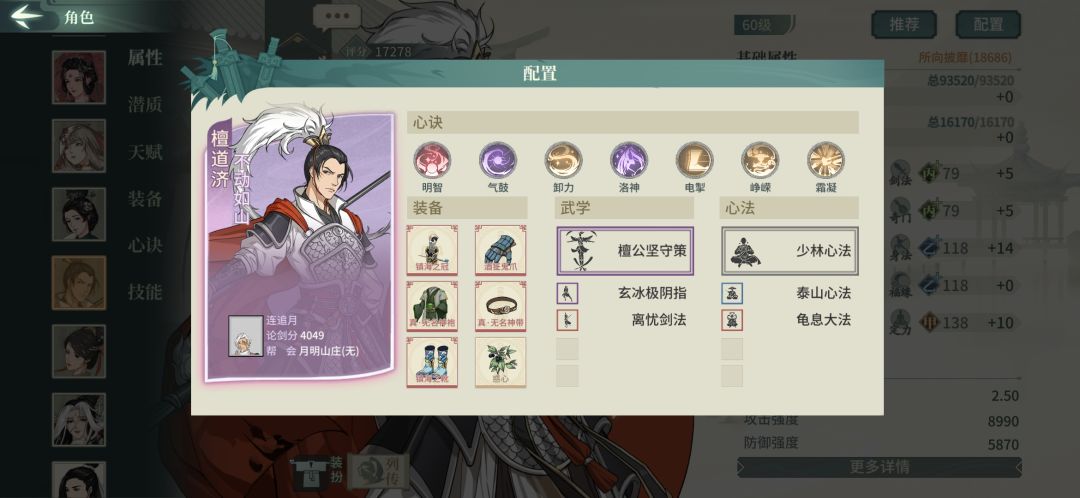Screen dimensions: 1080x498
Task: Select the 气鼓 heart technique icon
Action: point(497,160)
